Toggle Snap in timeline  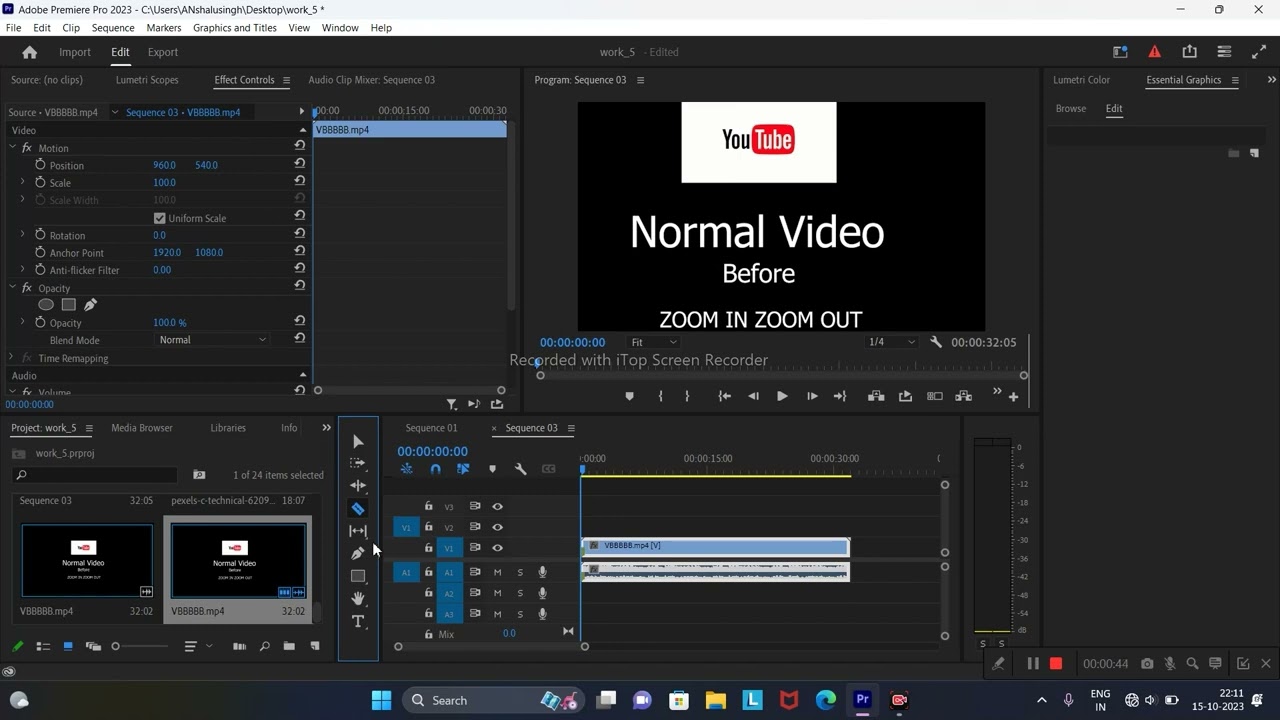(435, 469)
